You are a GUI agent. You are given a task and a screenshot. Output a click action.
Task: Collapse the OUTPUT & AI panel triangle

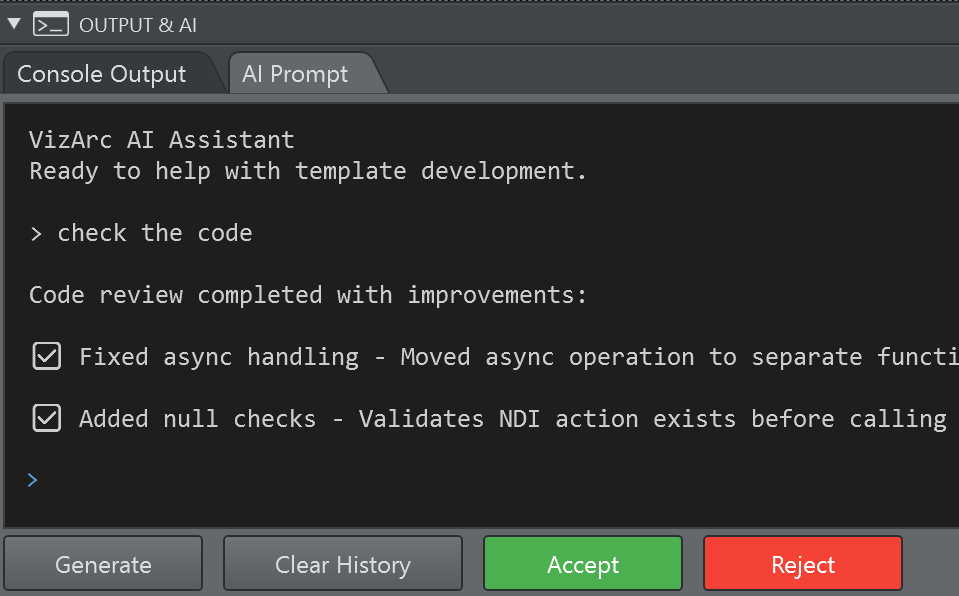point(13,23)
